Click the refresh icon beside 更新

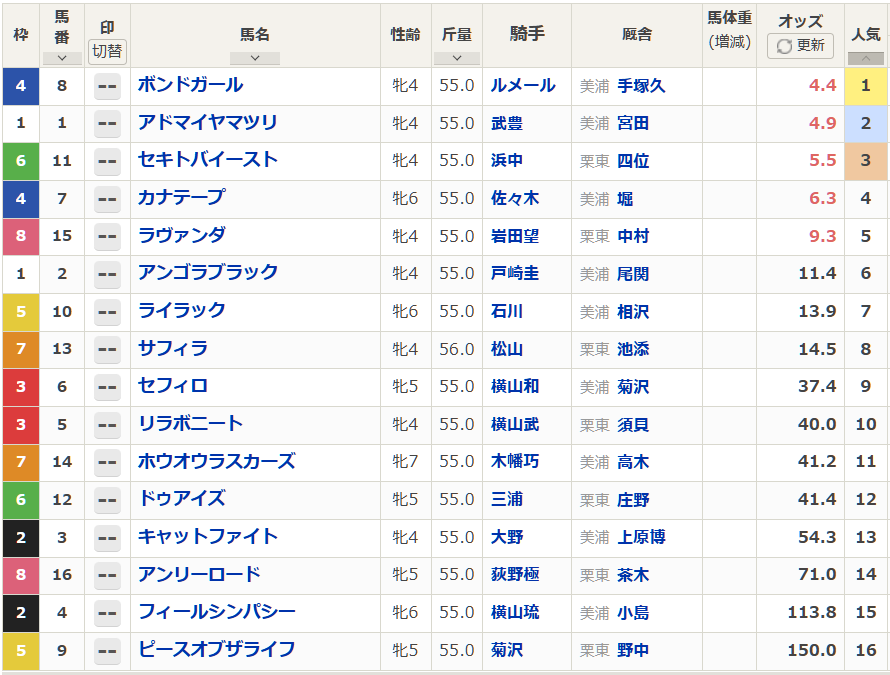[784, 46]
